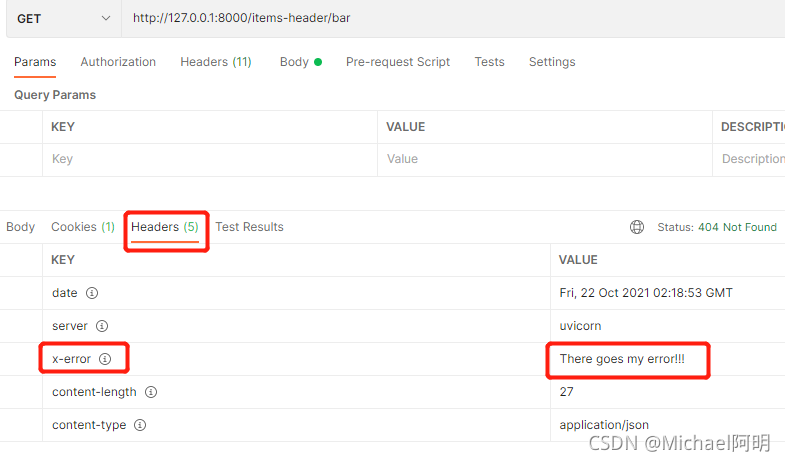Open the Test Results tab
Screen dimensions: 785x461
click(249, 227)
